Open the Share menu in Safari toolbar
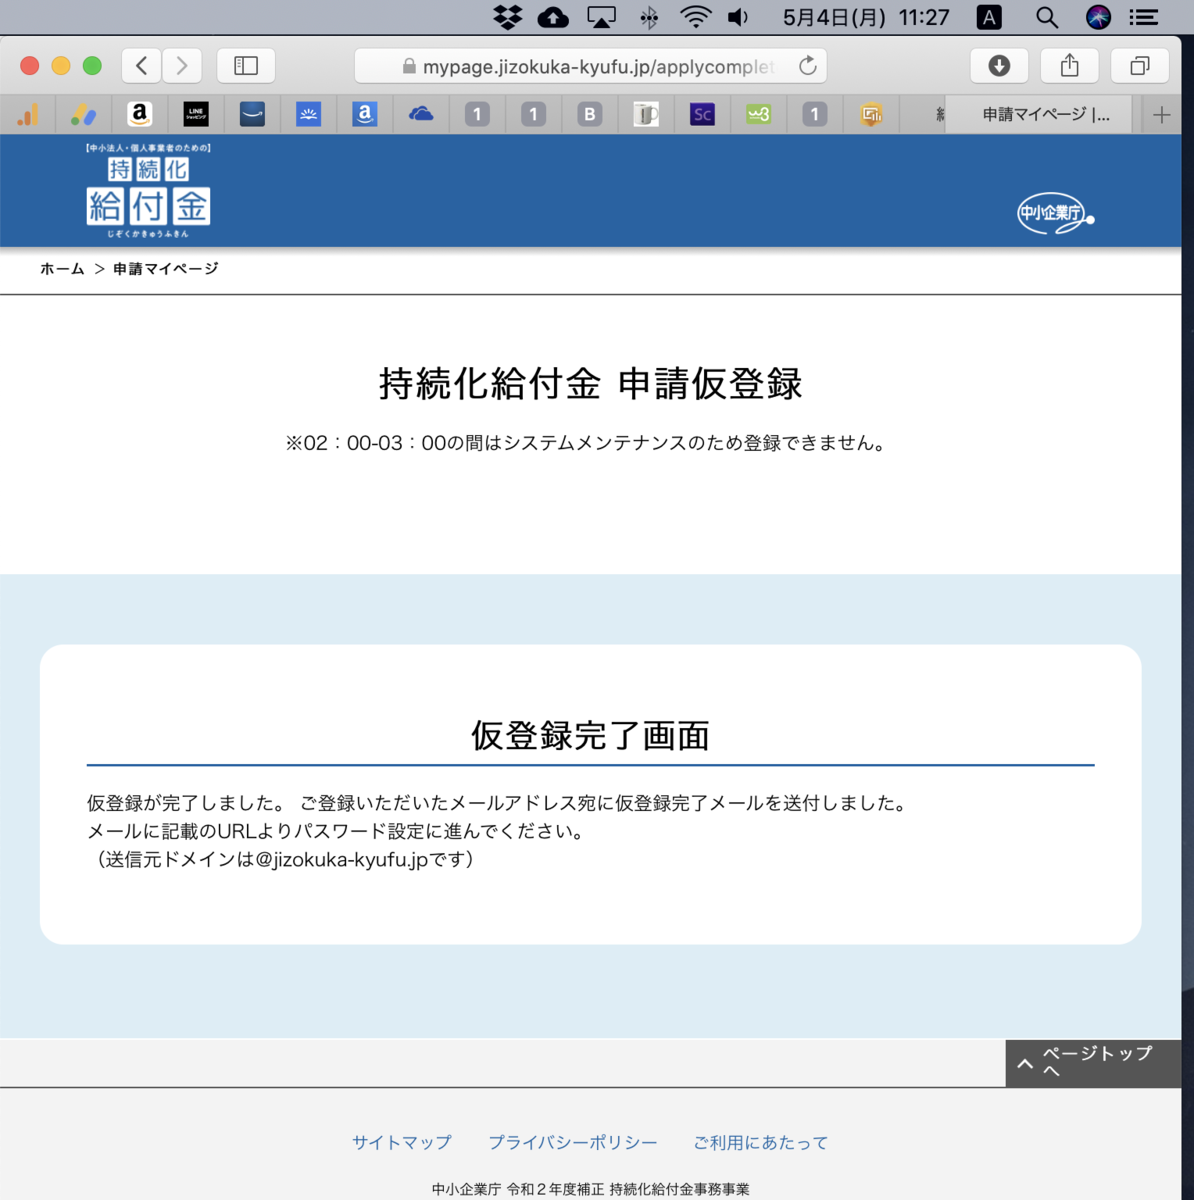The image size is (1194, 1200). pyautogui.click(x=1070, y=66)
